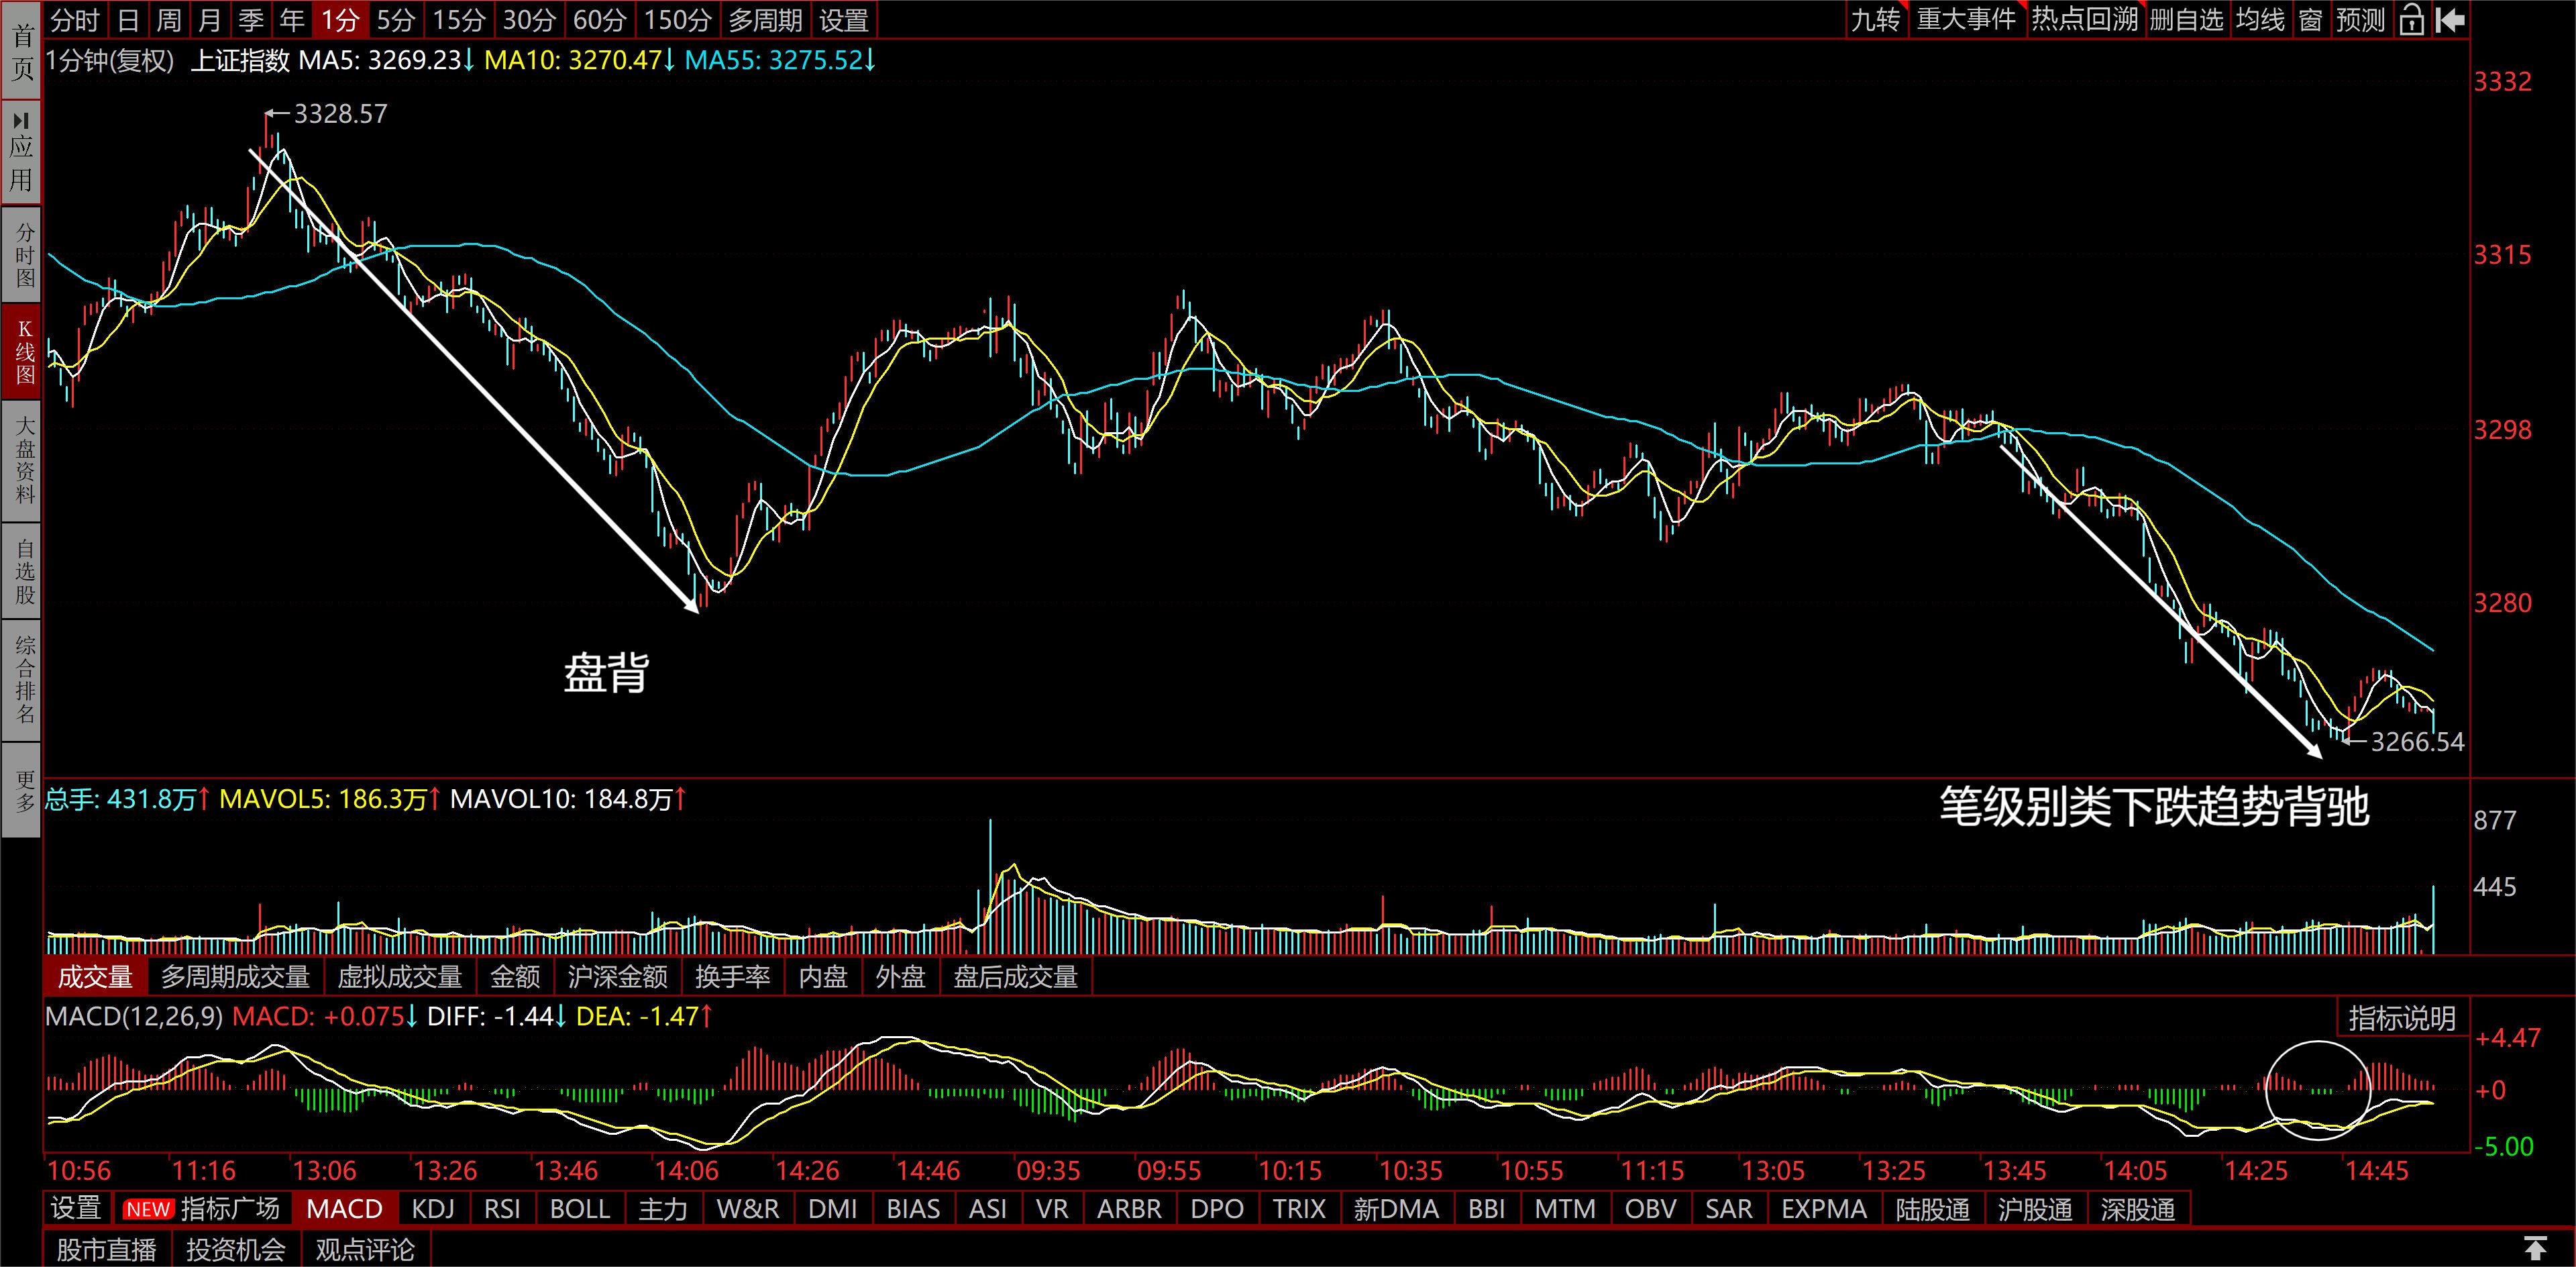Open the 应用 sidebar button with play icon
The width and height of the screenshot is (2576, 1267).
pyautogui.click(x=21, y=152)
